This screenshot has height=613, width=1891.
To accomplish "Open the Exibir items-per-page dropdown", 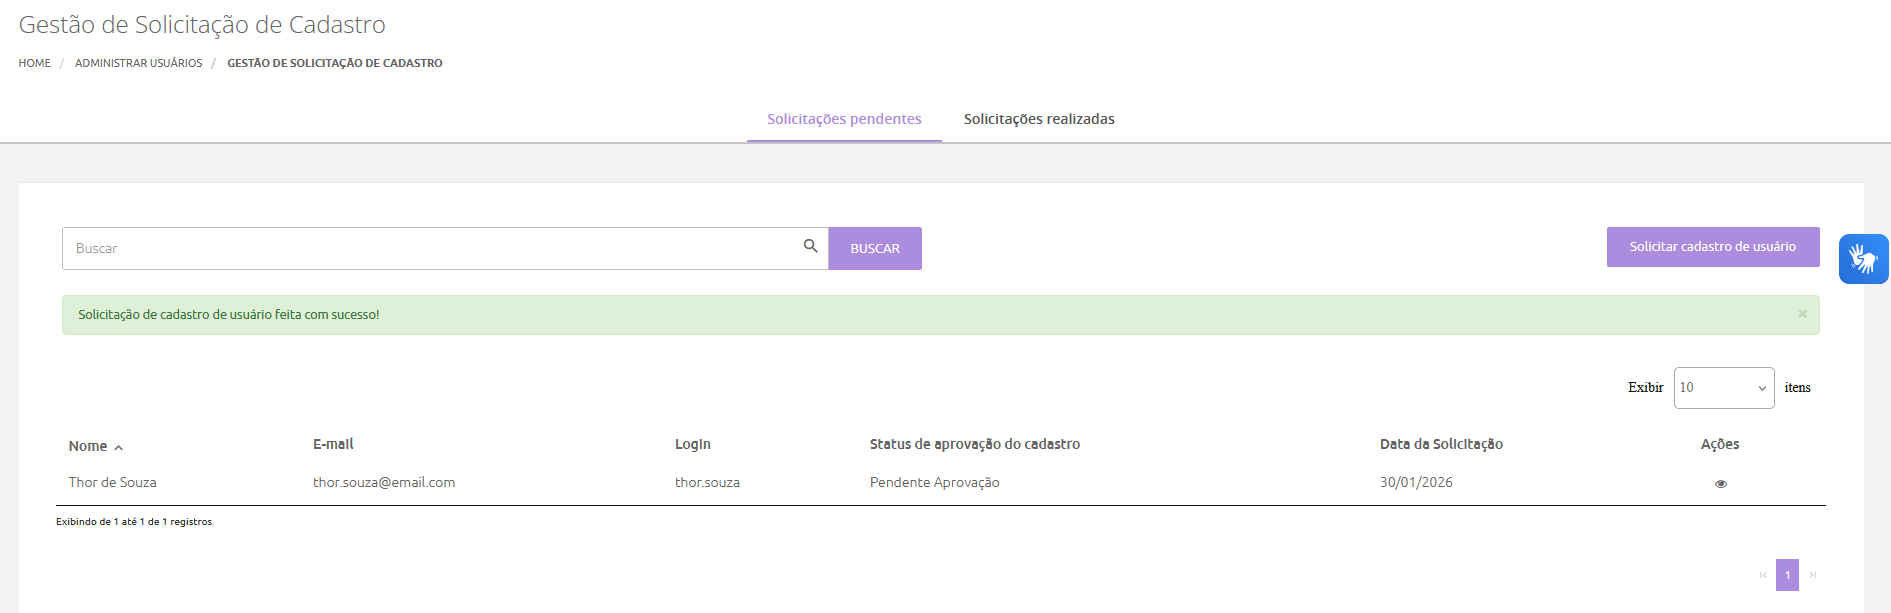I will (x=1723, y=388).
